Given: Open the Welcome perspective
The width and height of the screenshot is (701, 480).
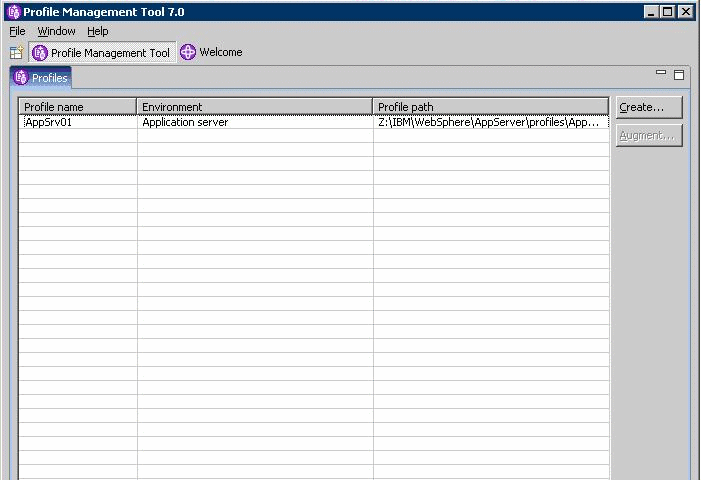Looking at the screenshot, I should tap(211, 52).
